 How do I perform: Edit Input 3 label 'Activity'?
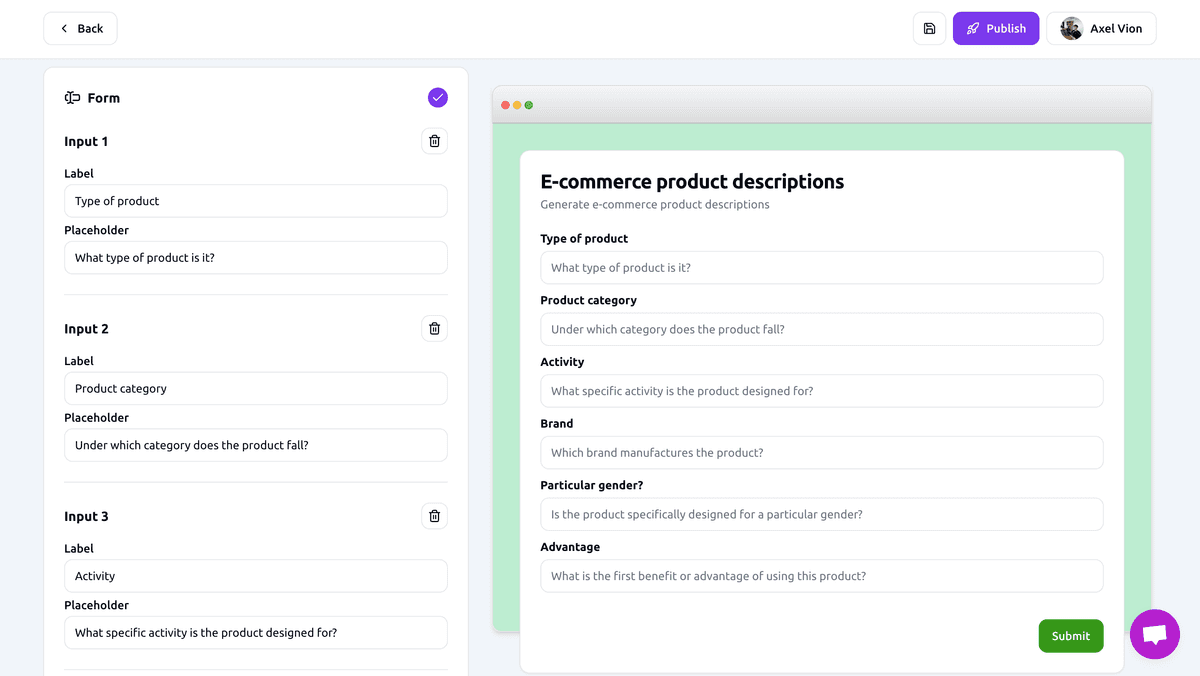[x=255, y=576]
